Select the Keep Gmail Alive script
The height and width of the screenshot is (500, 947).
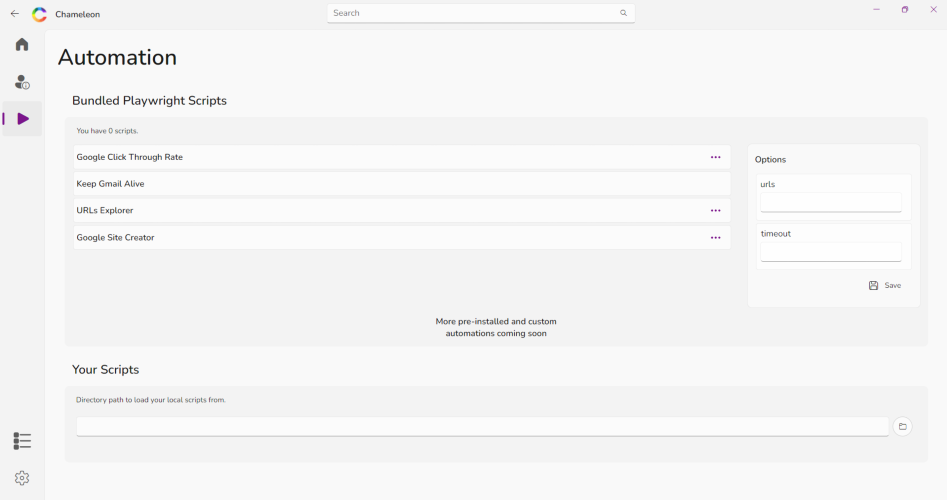tap(402, 184)
